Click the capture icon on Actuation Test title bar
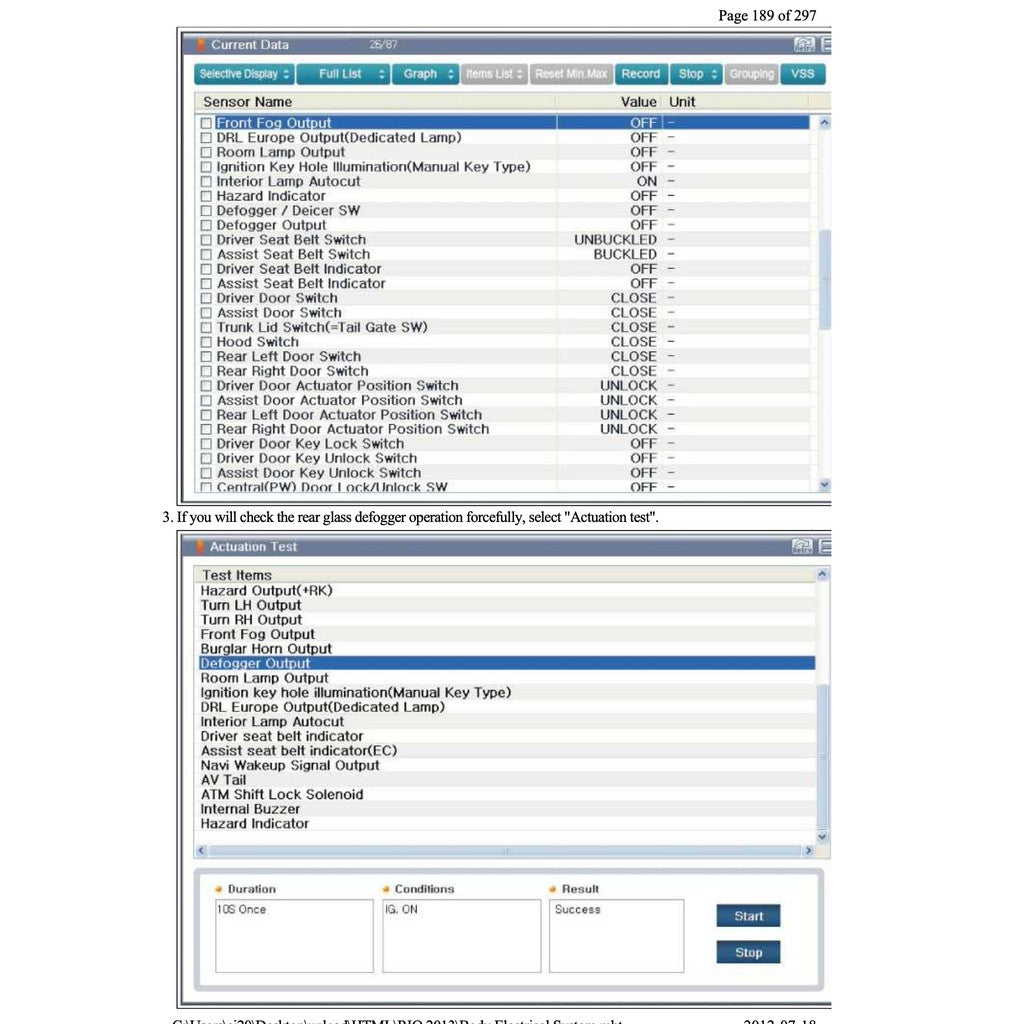Image resolution: width=1024 pixels, height=1024 pixels. [803, 546]
